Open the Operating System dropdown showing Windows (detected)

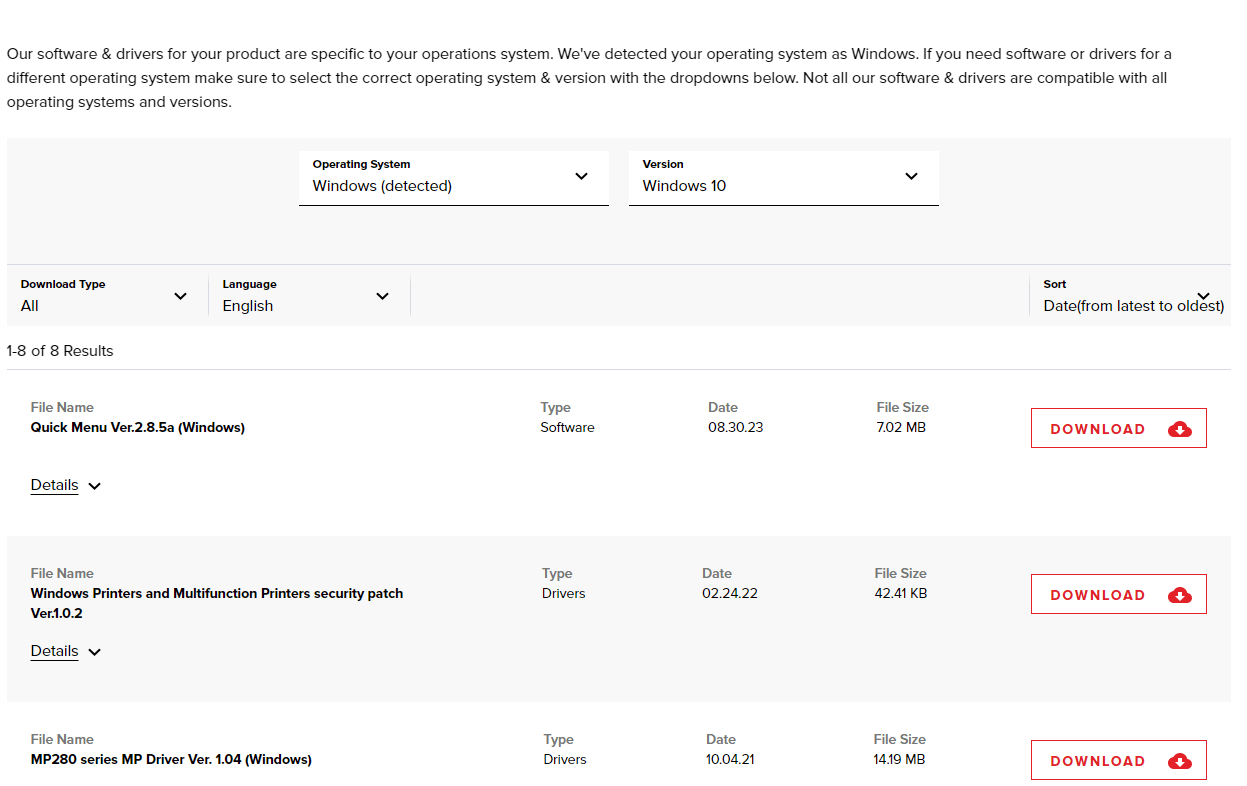click(453, 178)
